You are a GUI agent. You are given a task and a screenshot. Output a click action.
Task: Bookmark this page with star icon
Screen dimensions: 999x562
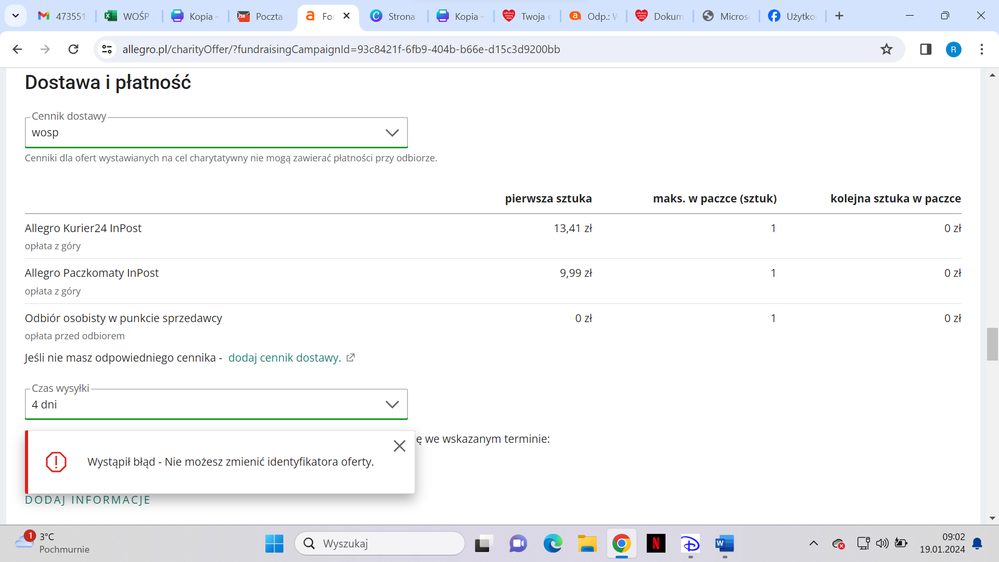[886, 49]
